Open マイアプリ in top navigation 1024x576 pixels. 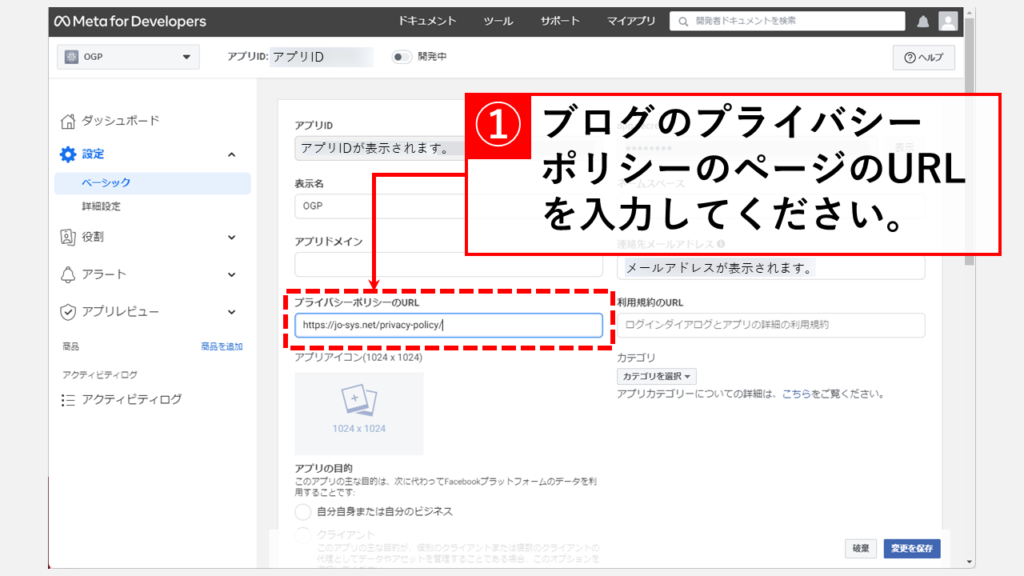coord(631,21)
